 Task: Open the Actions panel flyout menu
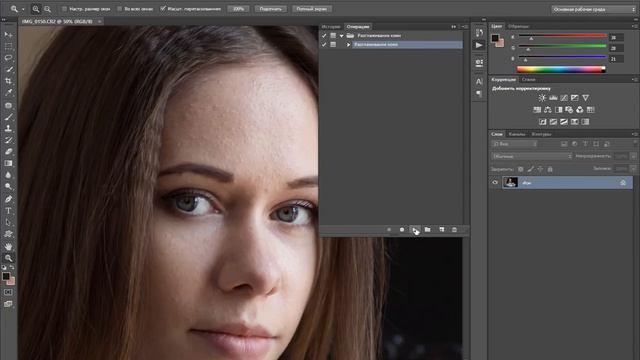(464, 27)
